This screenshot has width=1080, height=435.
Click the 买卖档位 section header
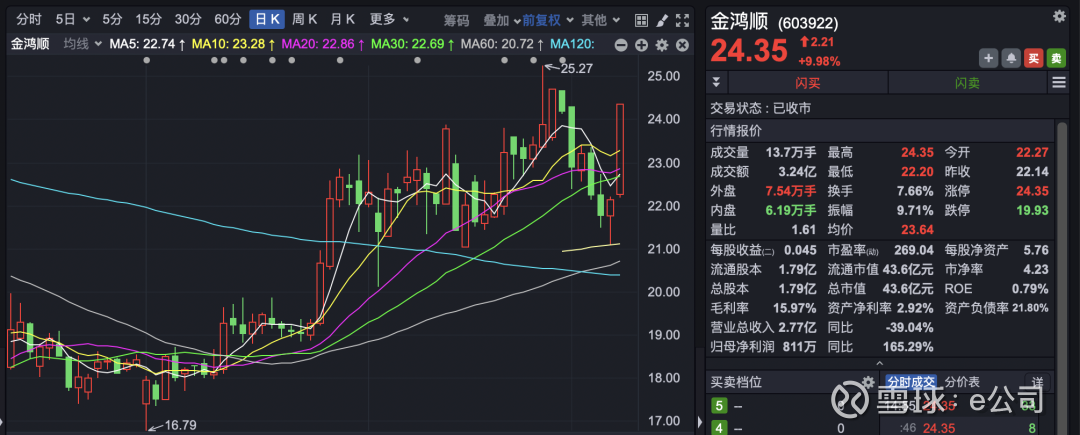[x=736, y=382]
